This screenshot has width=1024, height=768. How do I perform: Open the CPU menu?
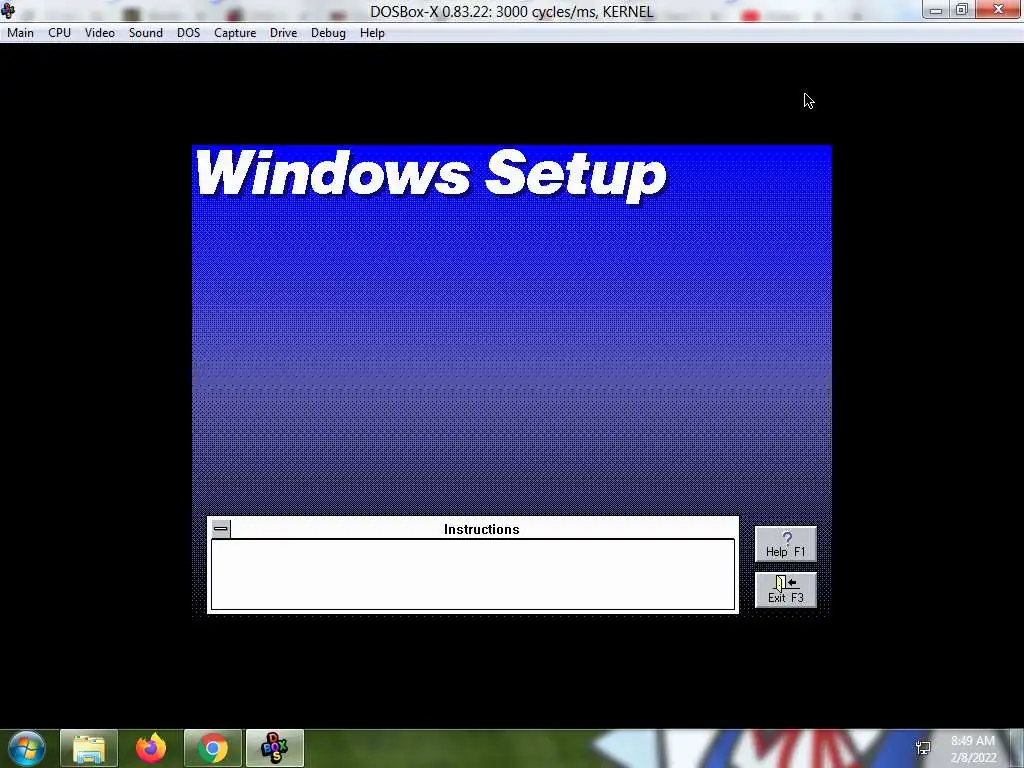[x=59, y=33]
